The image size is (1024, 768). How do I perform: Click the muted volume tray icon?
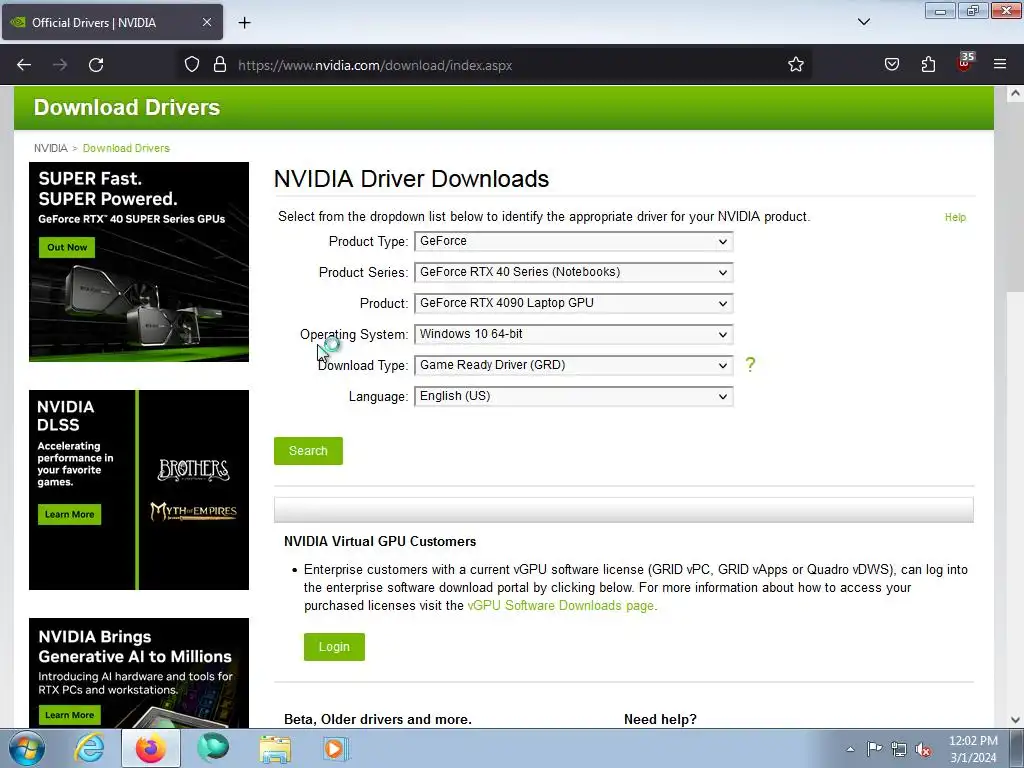tap(923, 749)
